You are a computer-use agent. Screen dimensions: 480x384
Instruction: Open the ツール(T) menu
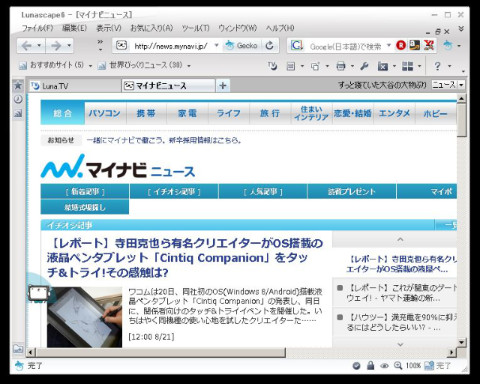click(196, 28)
